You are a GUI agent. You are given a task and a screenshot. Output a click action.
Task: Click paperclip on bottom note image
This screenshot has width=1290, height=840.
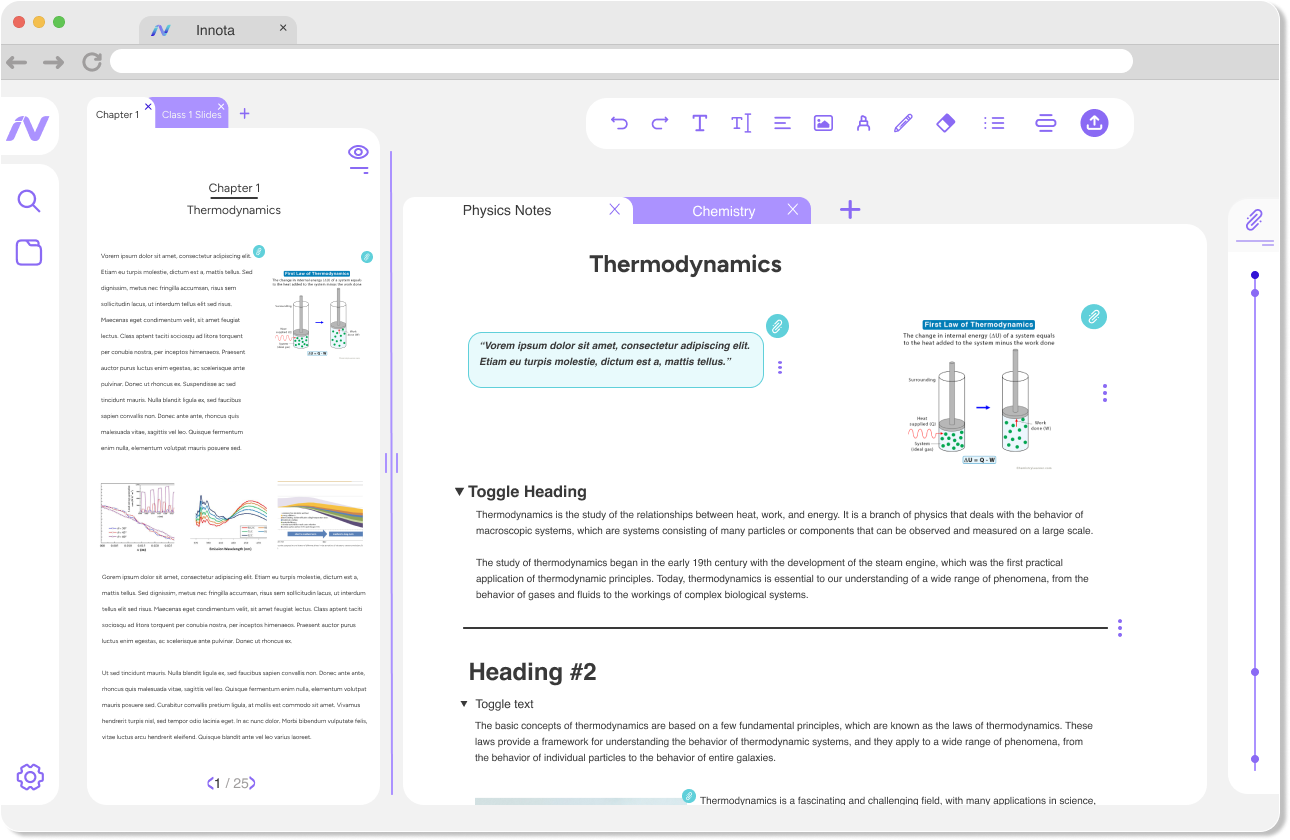[x=689, y=796]
